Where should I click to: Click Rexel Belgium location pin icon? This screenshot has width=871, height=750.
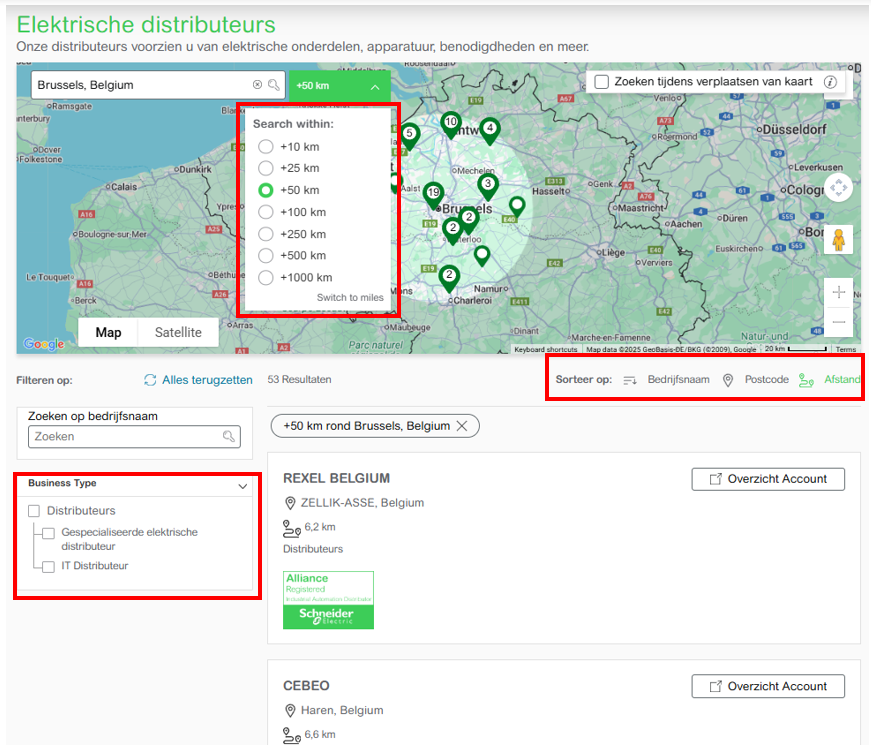click(x=290, y=503)
